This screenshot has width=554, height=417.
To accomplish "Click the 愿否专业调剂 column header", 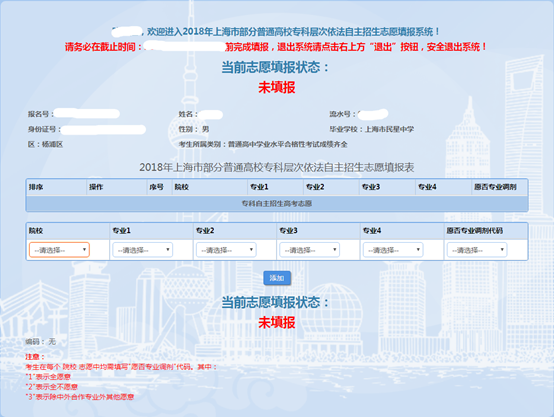I will [495, 187].
